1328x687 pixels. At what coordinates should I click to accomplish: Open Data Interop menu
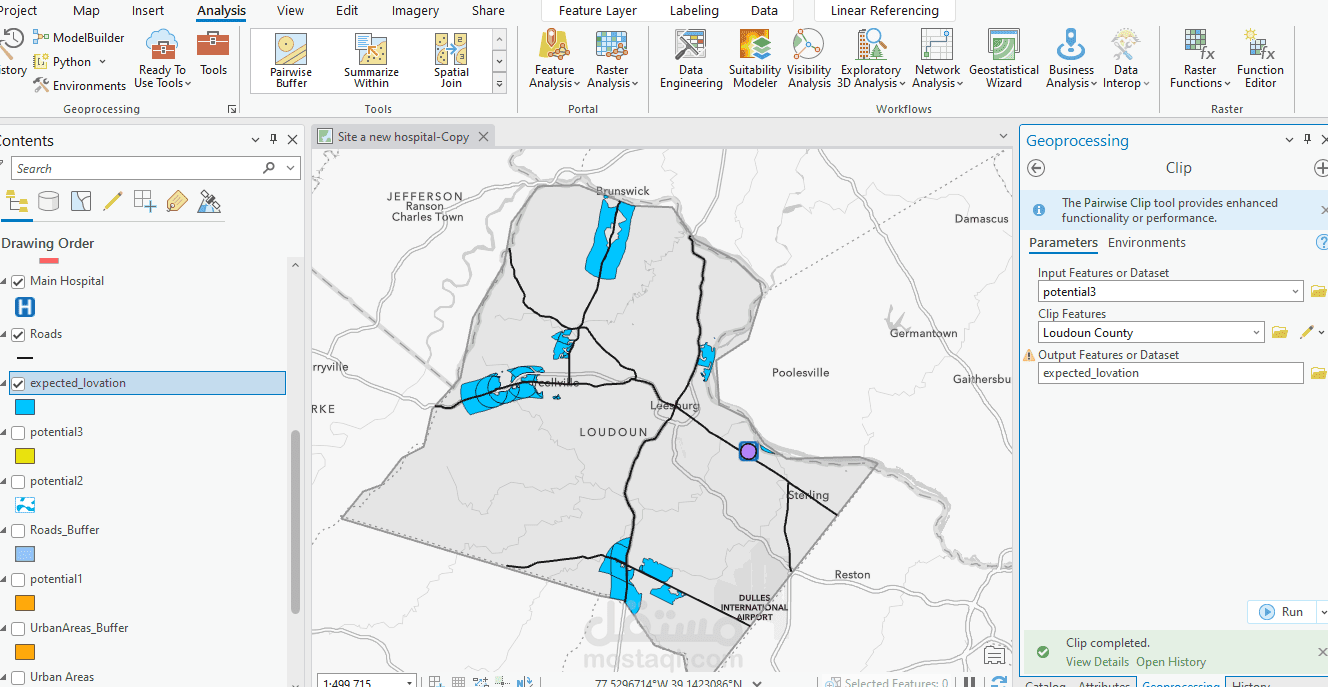pos(1126,59)
